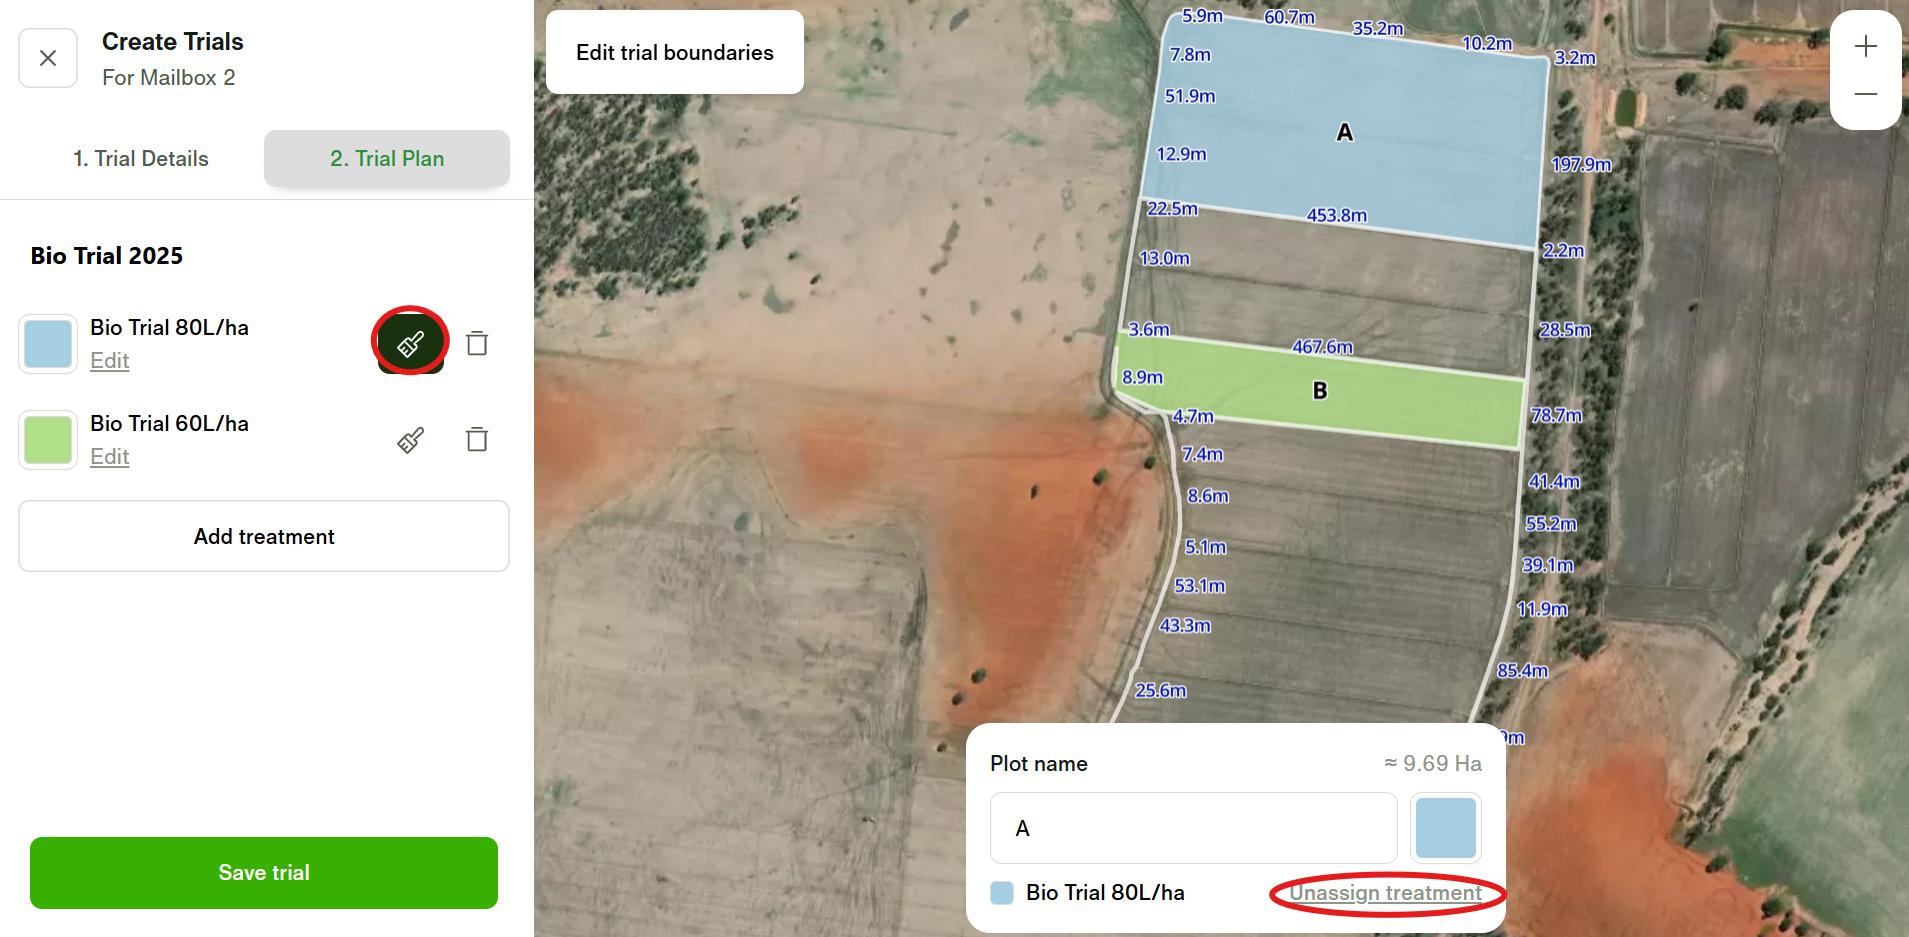The height and width of the screenshot is (937, 1909).
Task: Edit the Bio Trial 80L/ha treatment
Action: coord(109,361)
